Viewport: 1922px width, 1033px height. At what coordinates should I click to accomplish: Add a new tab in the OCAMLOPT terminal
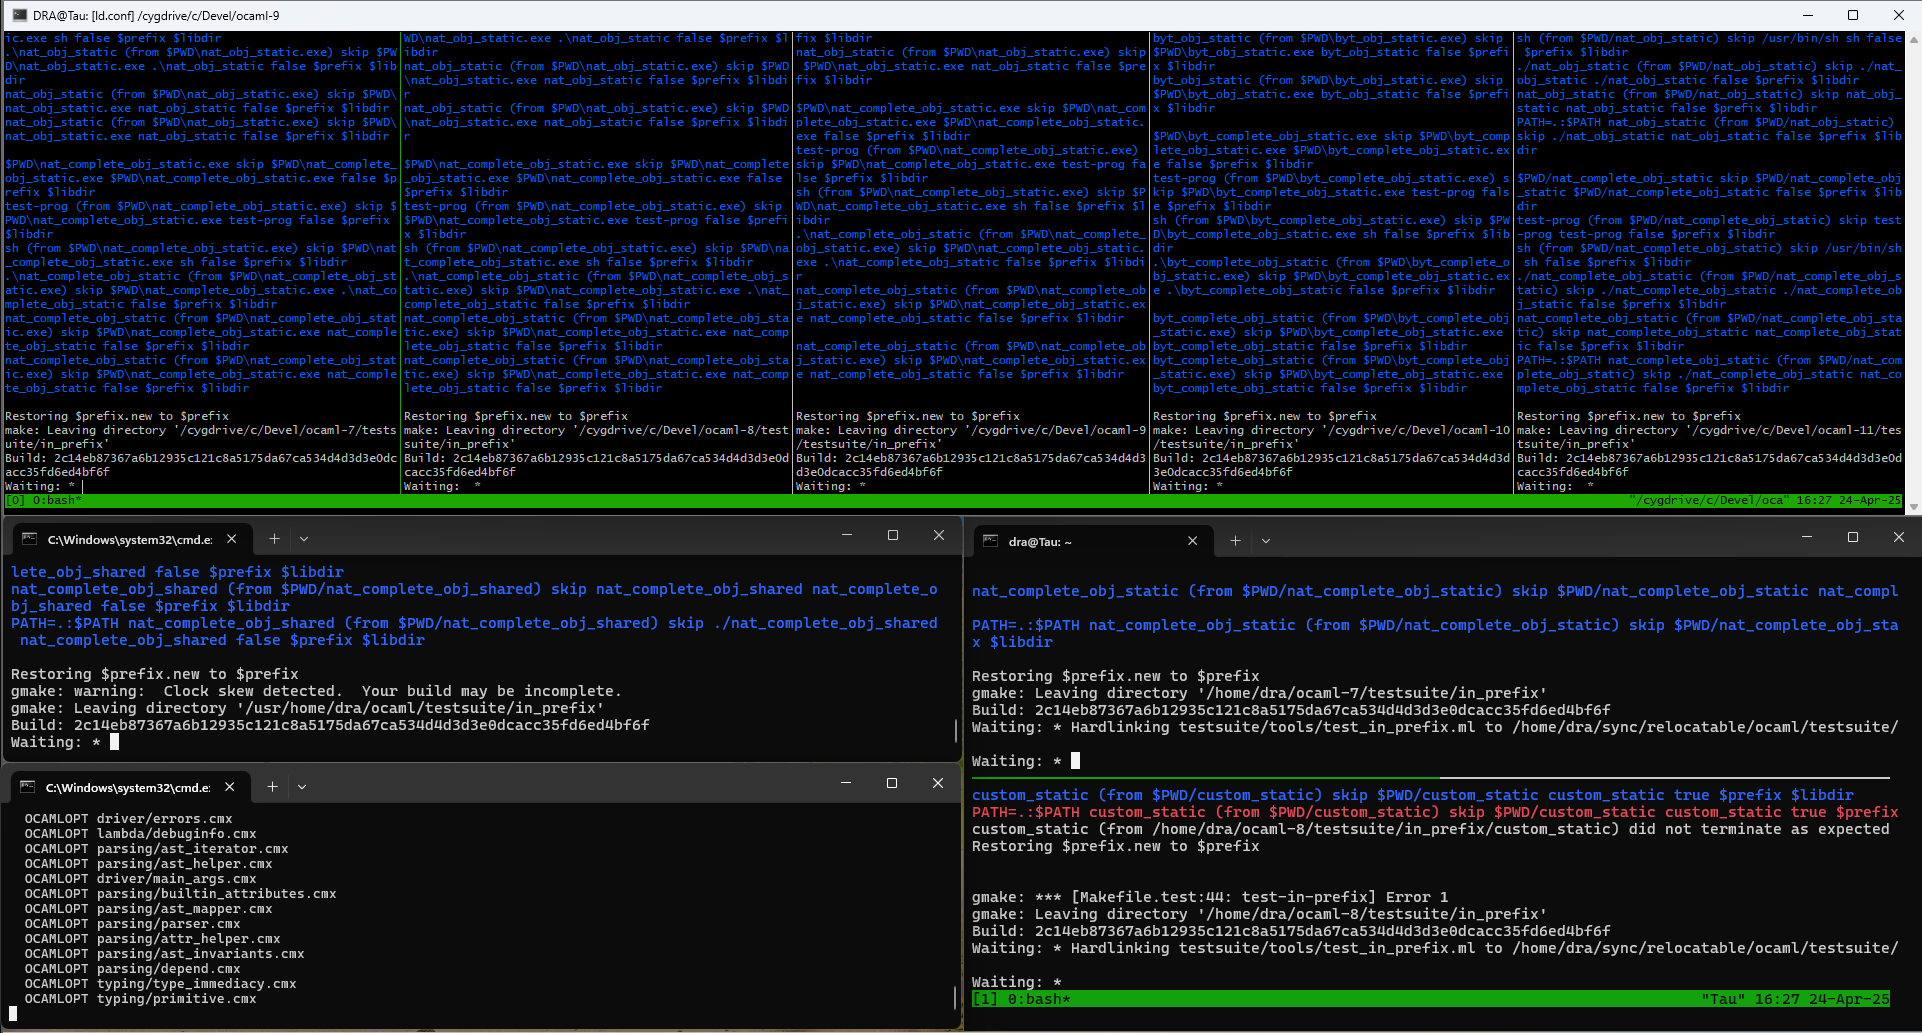point(272,787)
